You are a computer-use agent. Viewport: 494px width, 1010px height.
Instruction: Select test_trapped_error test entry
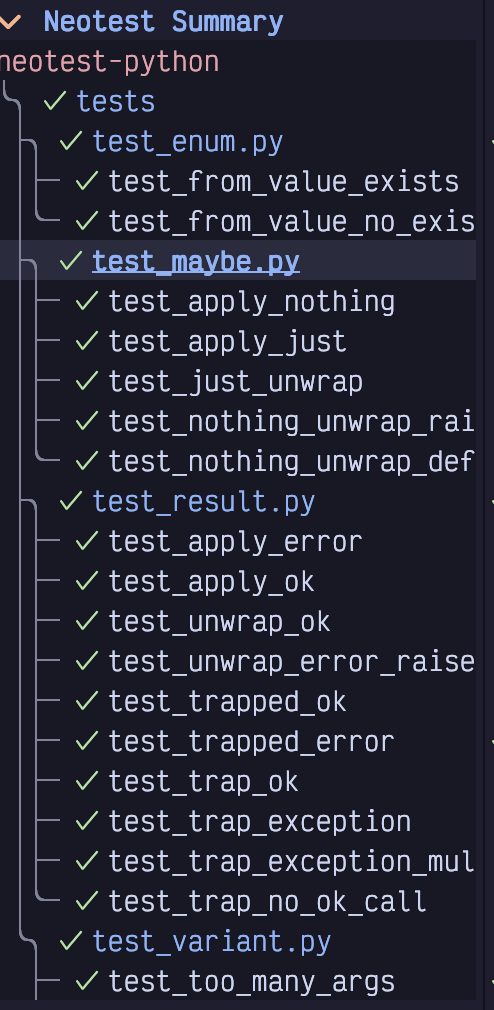pyautogui.click(x=251, y=741)
